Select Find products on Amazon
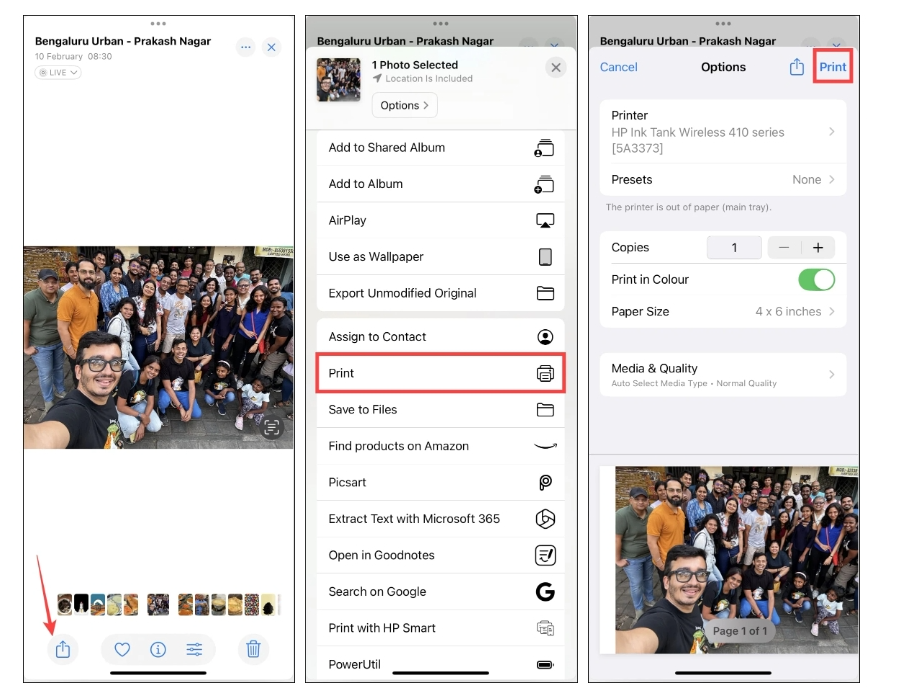The height and width of the screenshot is (698, 916). (440, 446)
